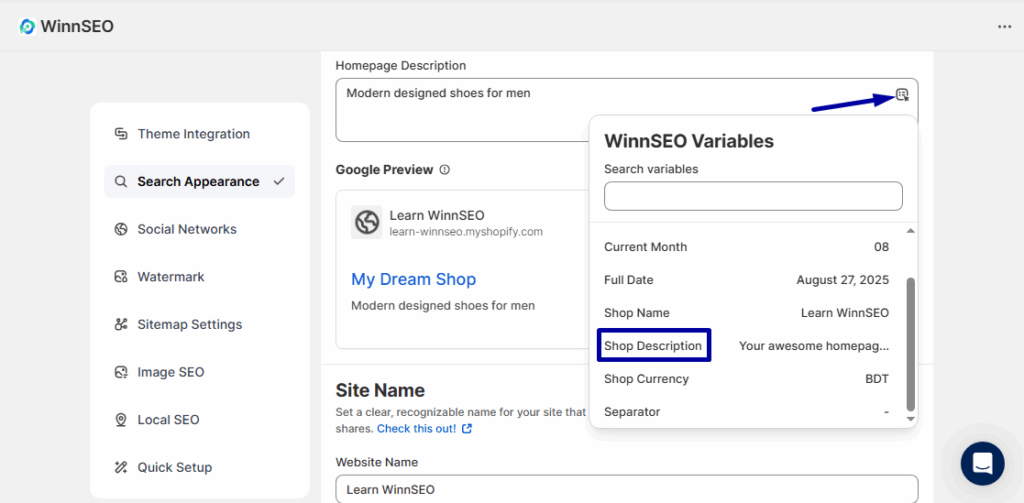Screen dimensions: 1024x503
Task: Click the variables icon in Homepage Description field
Action: (902, 95)
